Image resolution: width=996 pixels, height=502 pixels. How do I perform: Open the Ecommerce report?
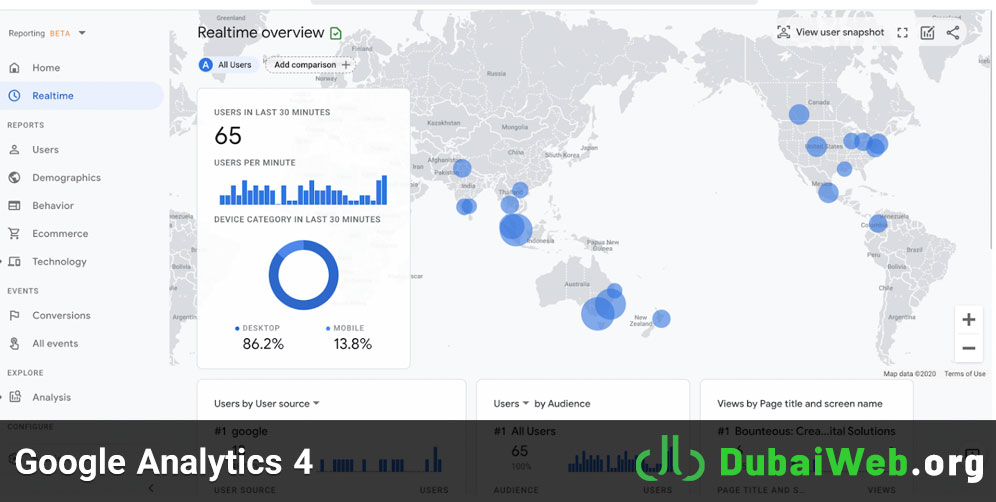pos(60,234)
